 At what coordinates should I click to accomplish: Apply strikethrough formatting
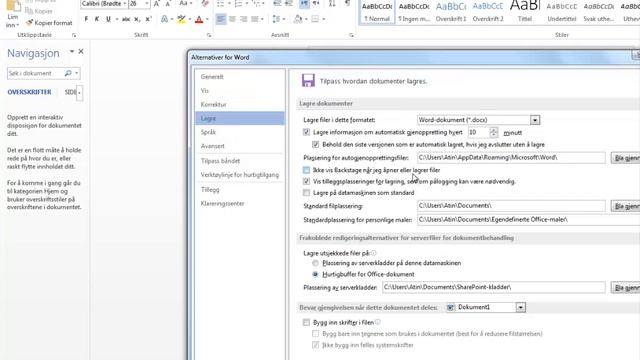pyautogui.click(x=126, y=19)
